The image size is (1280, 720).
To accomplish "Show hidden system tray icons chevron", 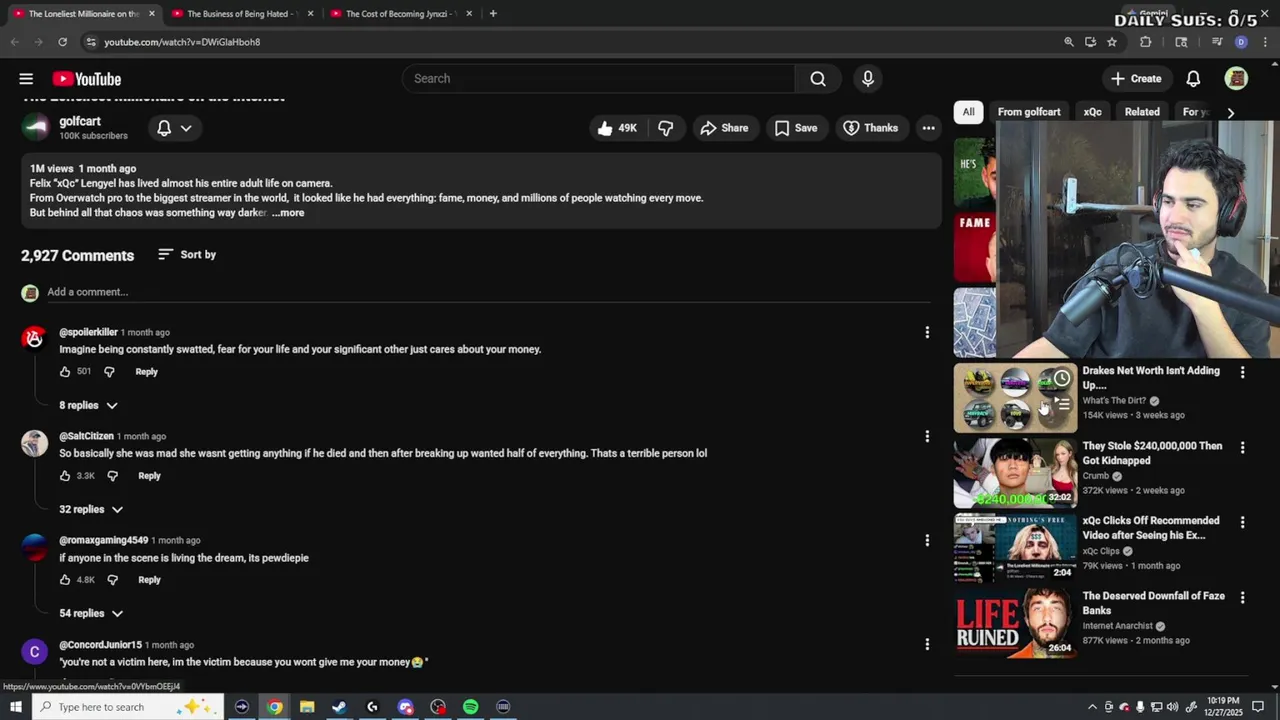I will [1091, 707].
